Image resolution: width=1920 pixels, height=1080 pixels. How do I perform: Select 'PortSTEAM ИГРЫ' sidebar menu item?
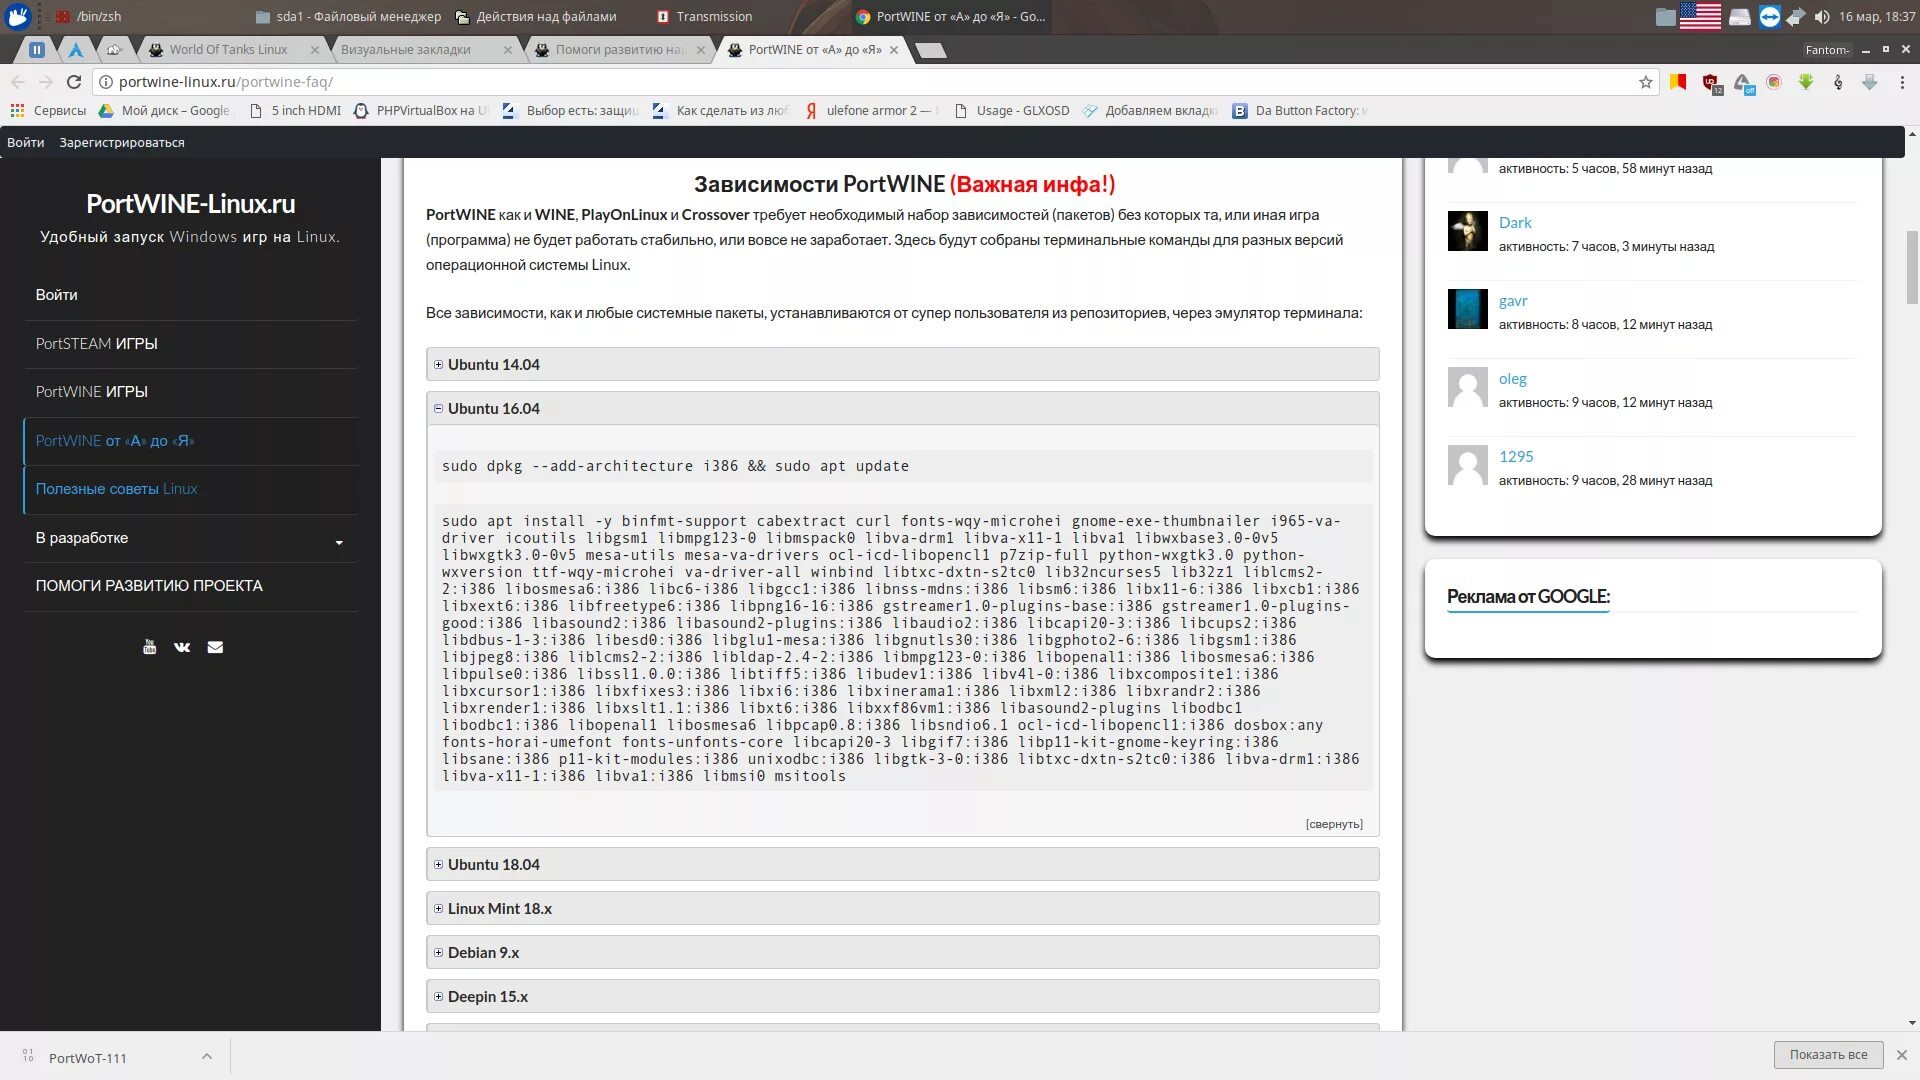point(97,344)
